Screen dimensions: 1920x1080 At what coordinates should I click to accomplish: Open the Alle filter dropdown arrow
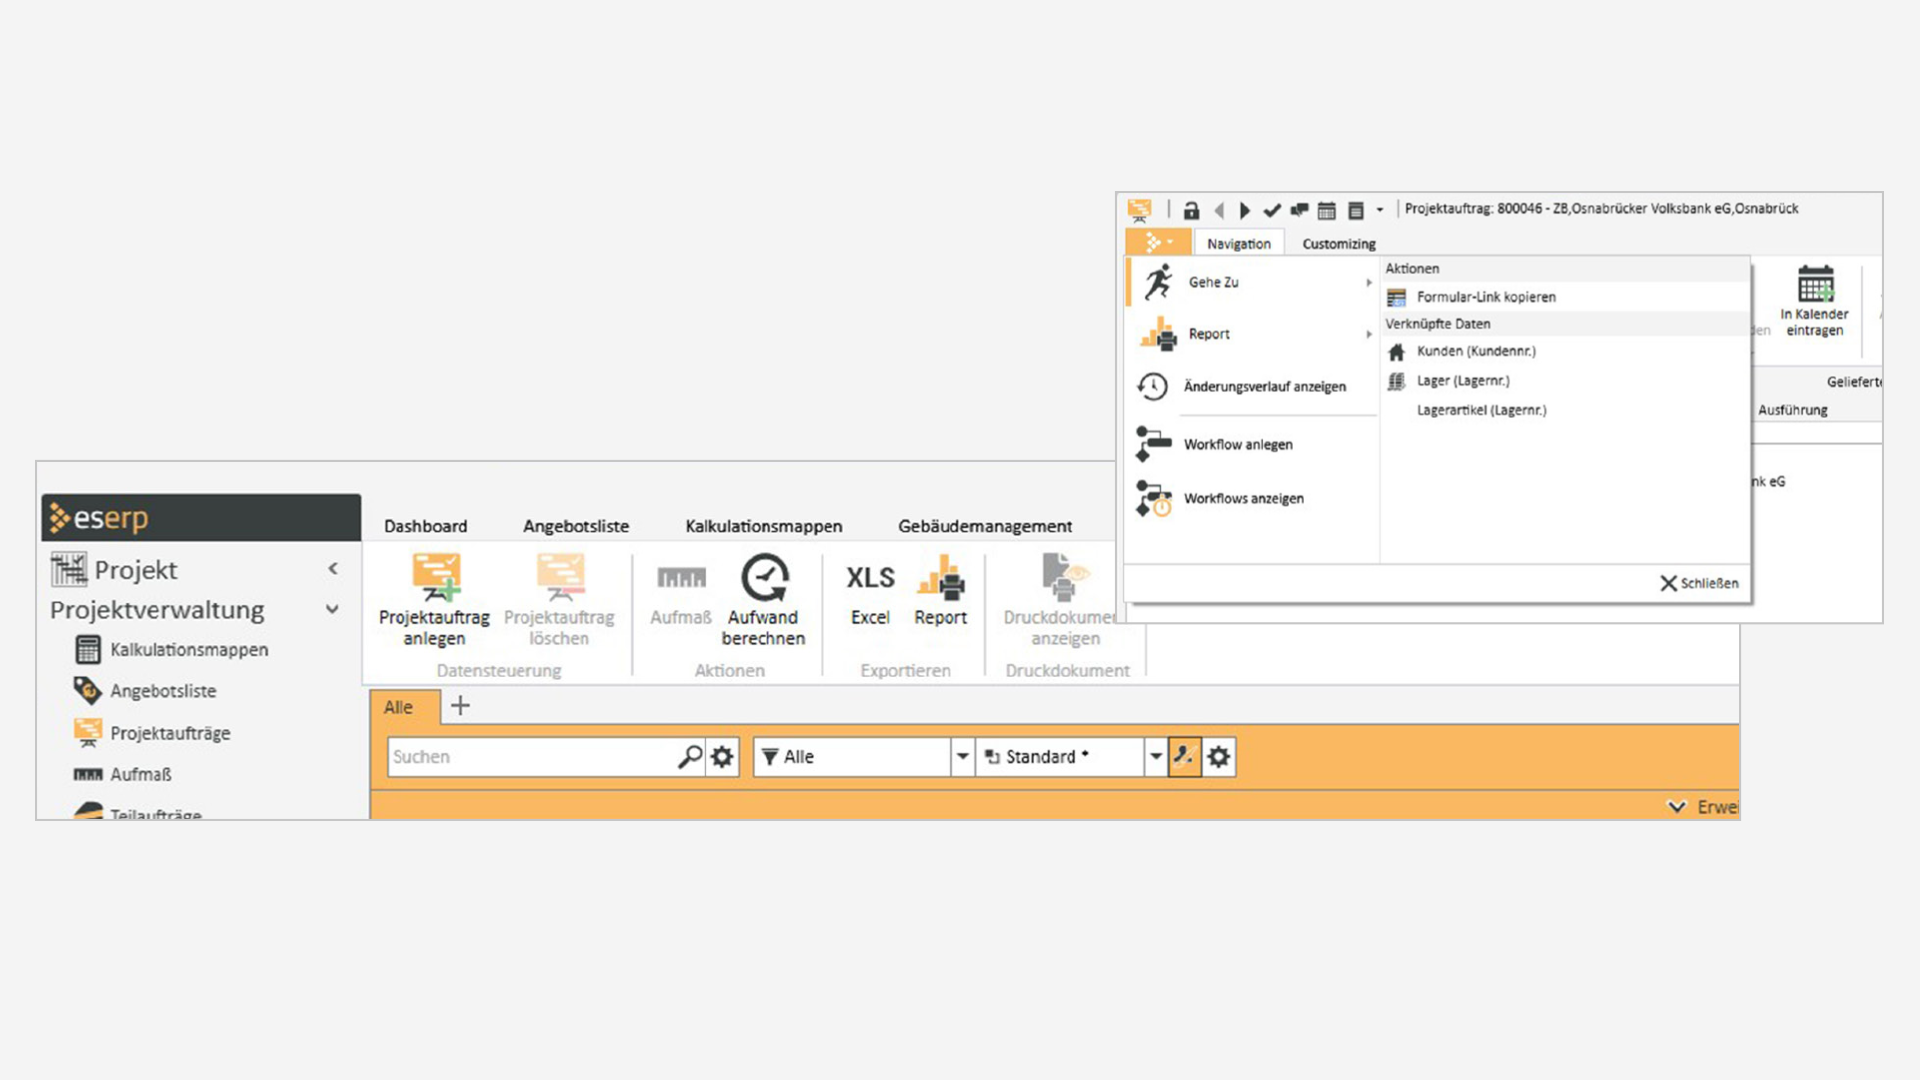(x=962, y=757)
